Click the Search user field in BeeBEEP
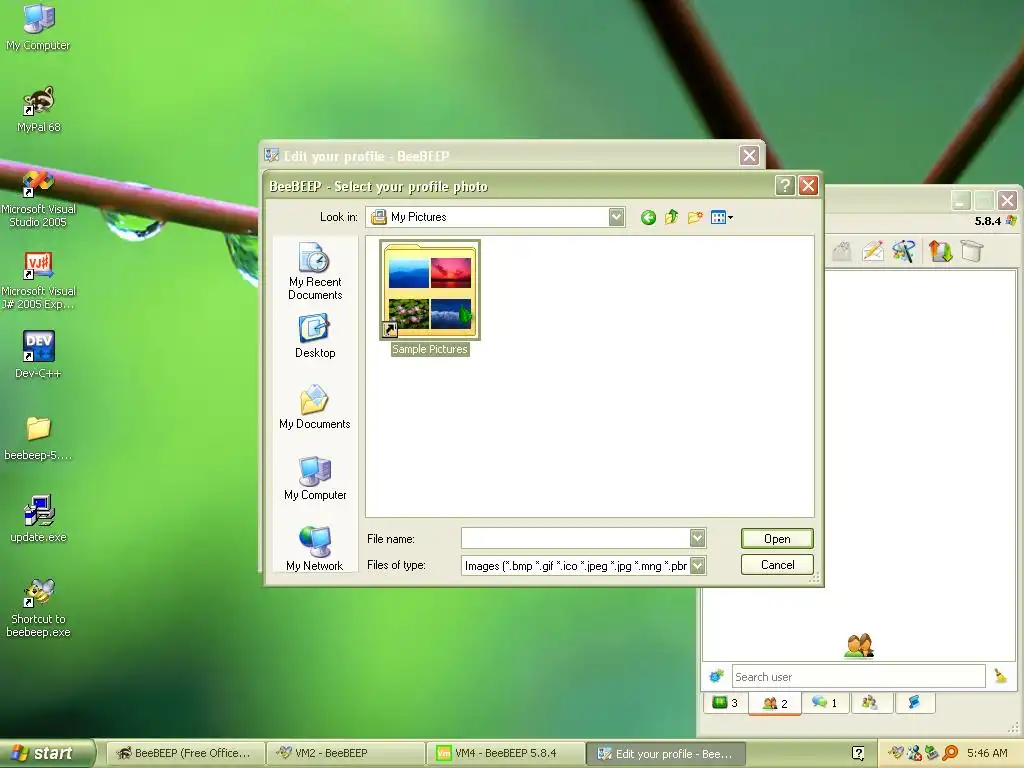1024x768 pixels. click(x=858, y=677)
